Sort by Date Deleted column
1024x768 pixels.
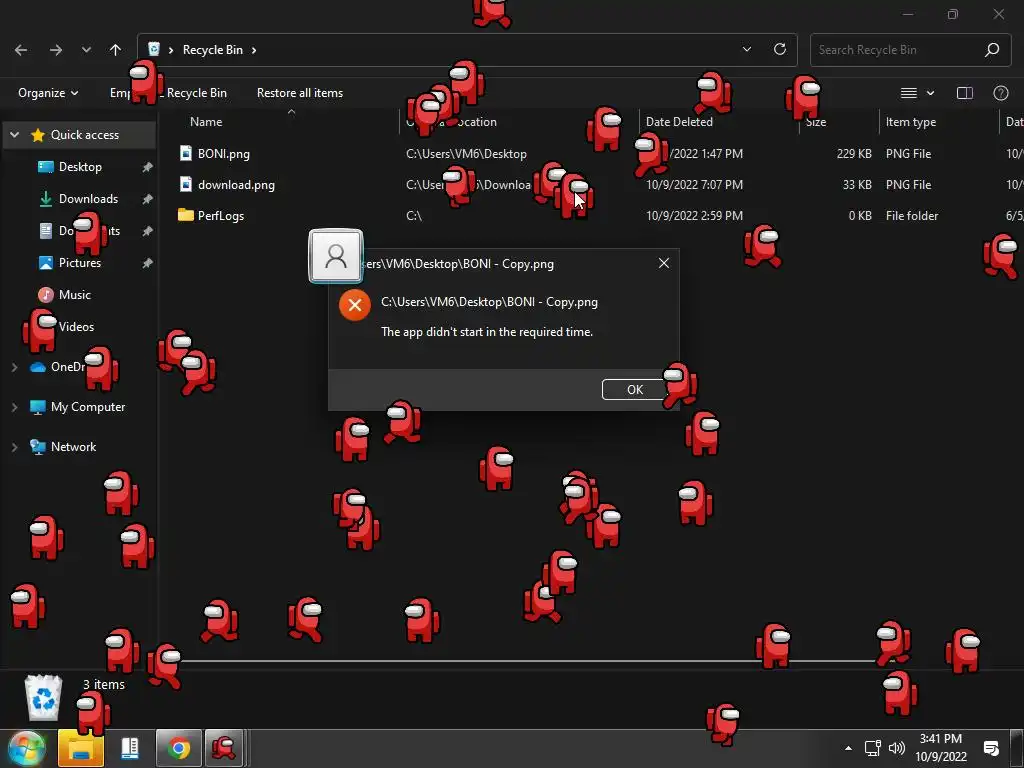coord(679,122)
